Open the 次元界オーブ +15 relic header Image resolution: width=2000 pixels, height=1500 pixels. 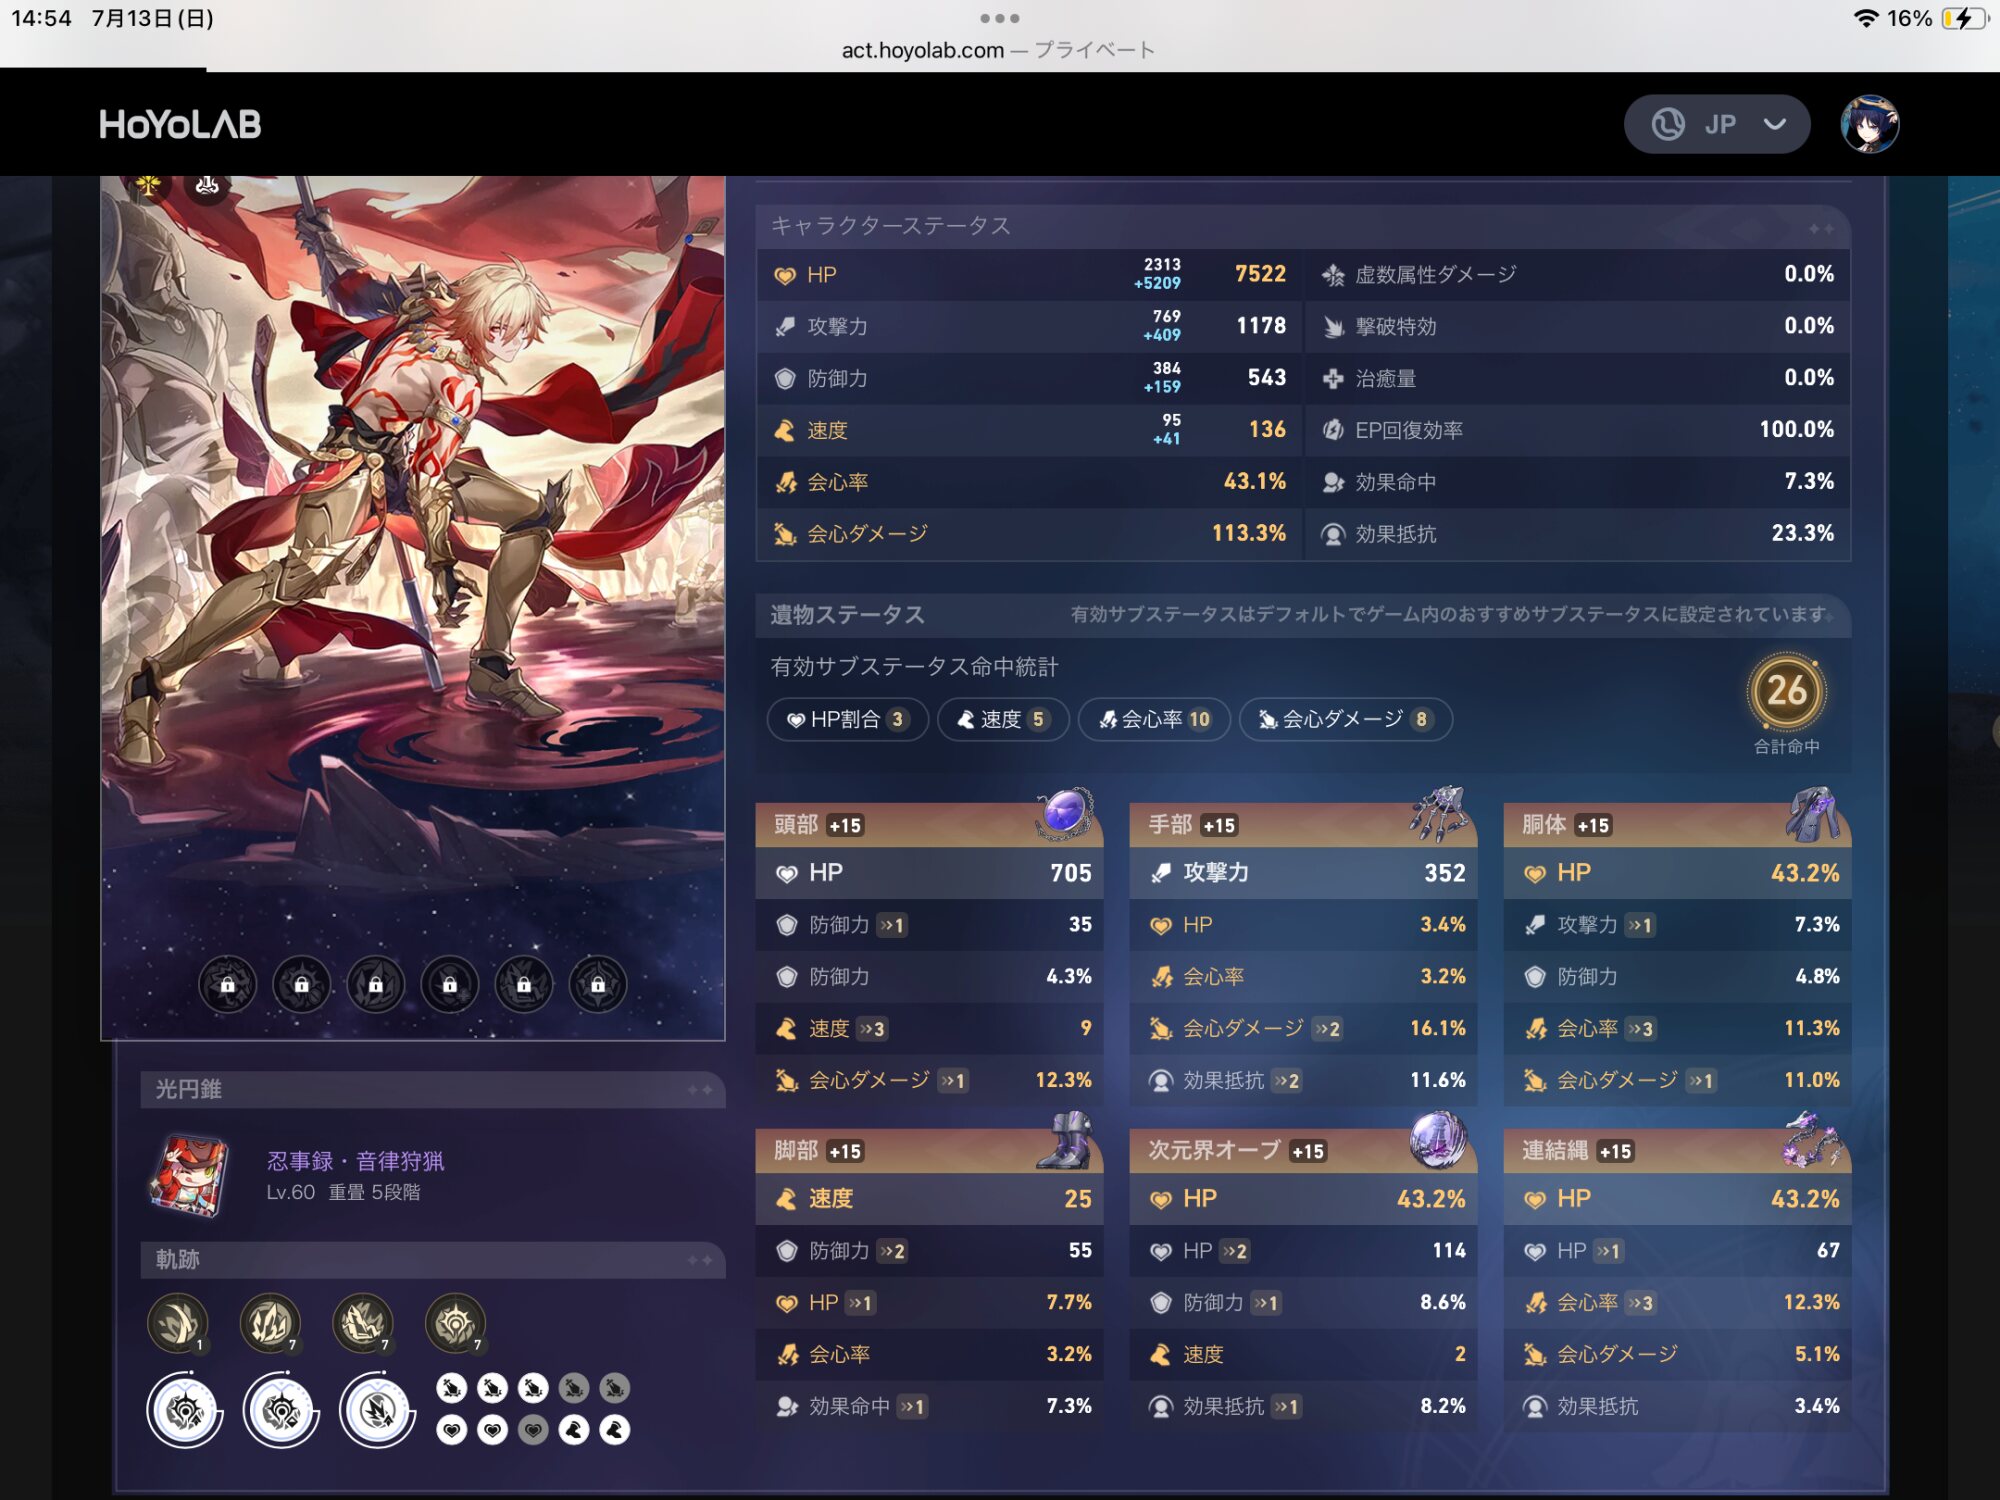point(1303,1151)
